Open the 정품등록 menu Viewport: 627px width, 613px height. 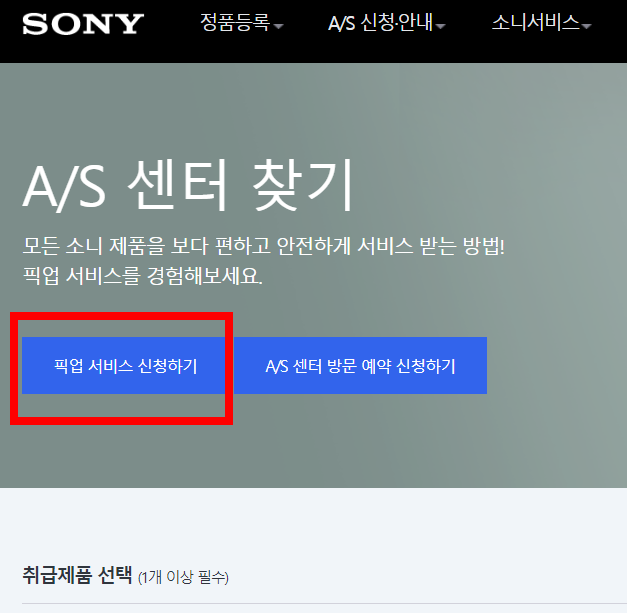coord(235,22)
